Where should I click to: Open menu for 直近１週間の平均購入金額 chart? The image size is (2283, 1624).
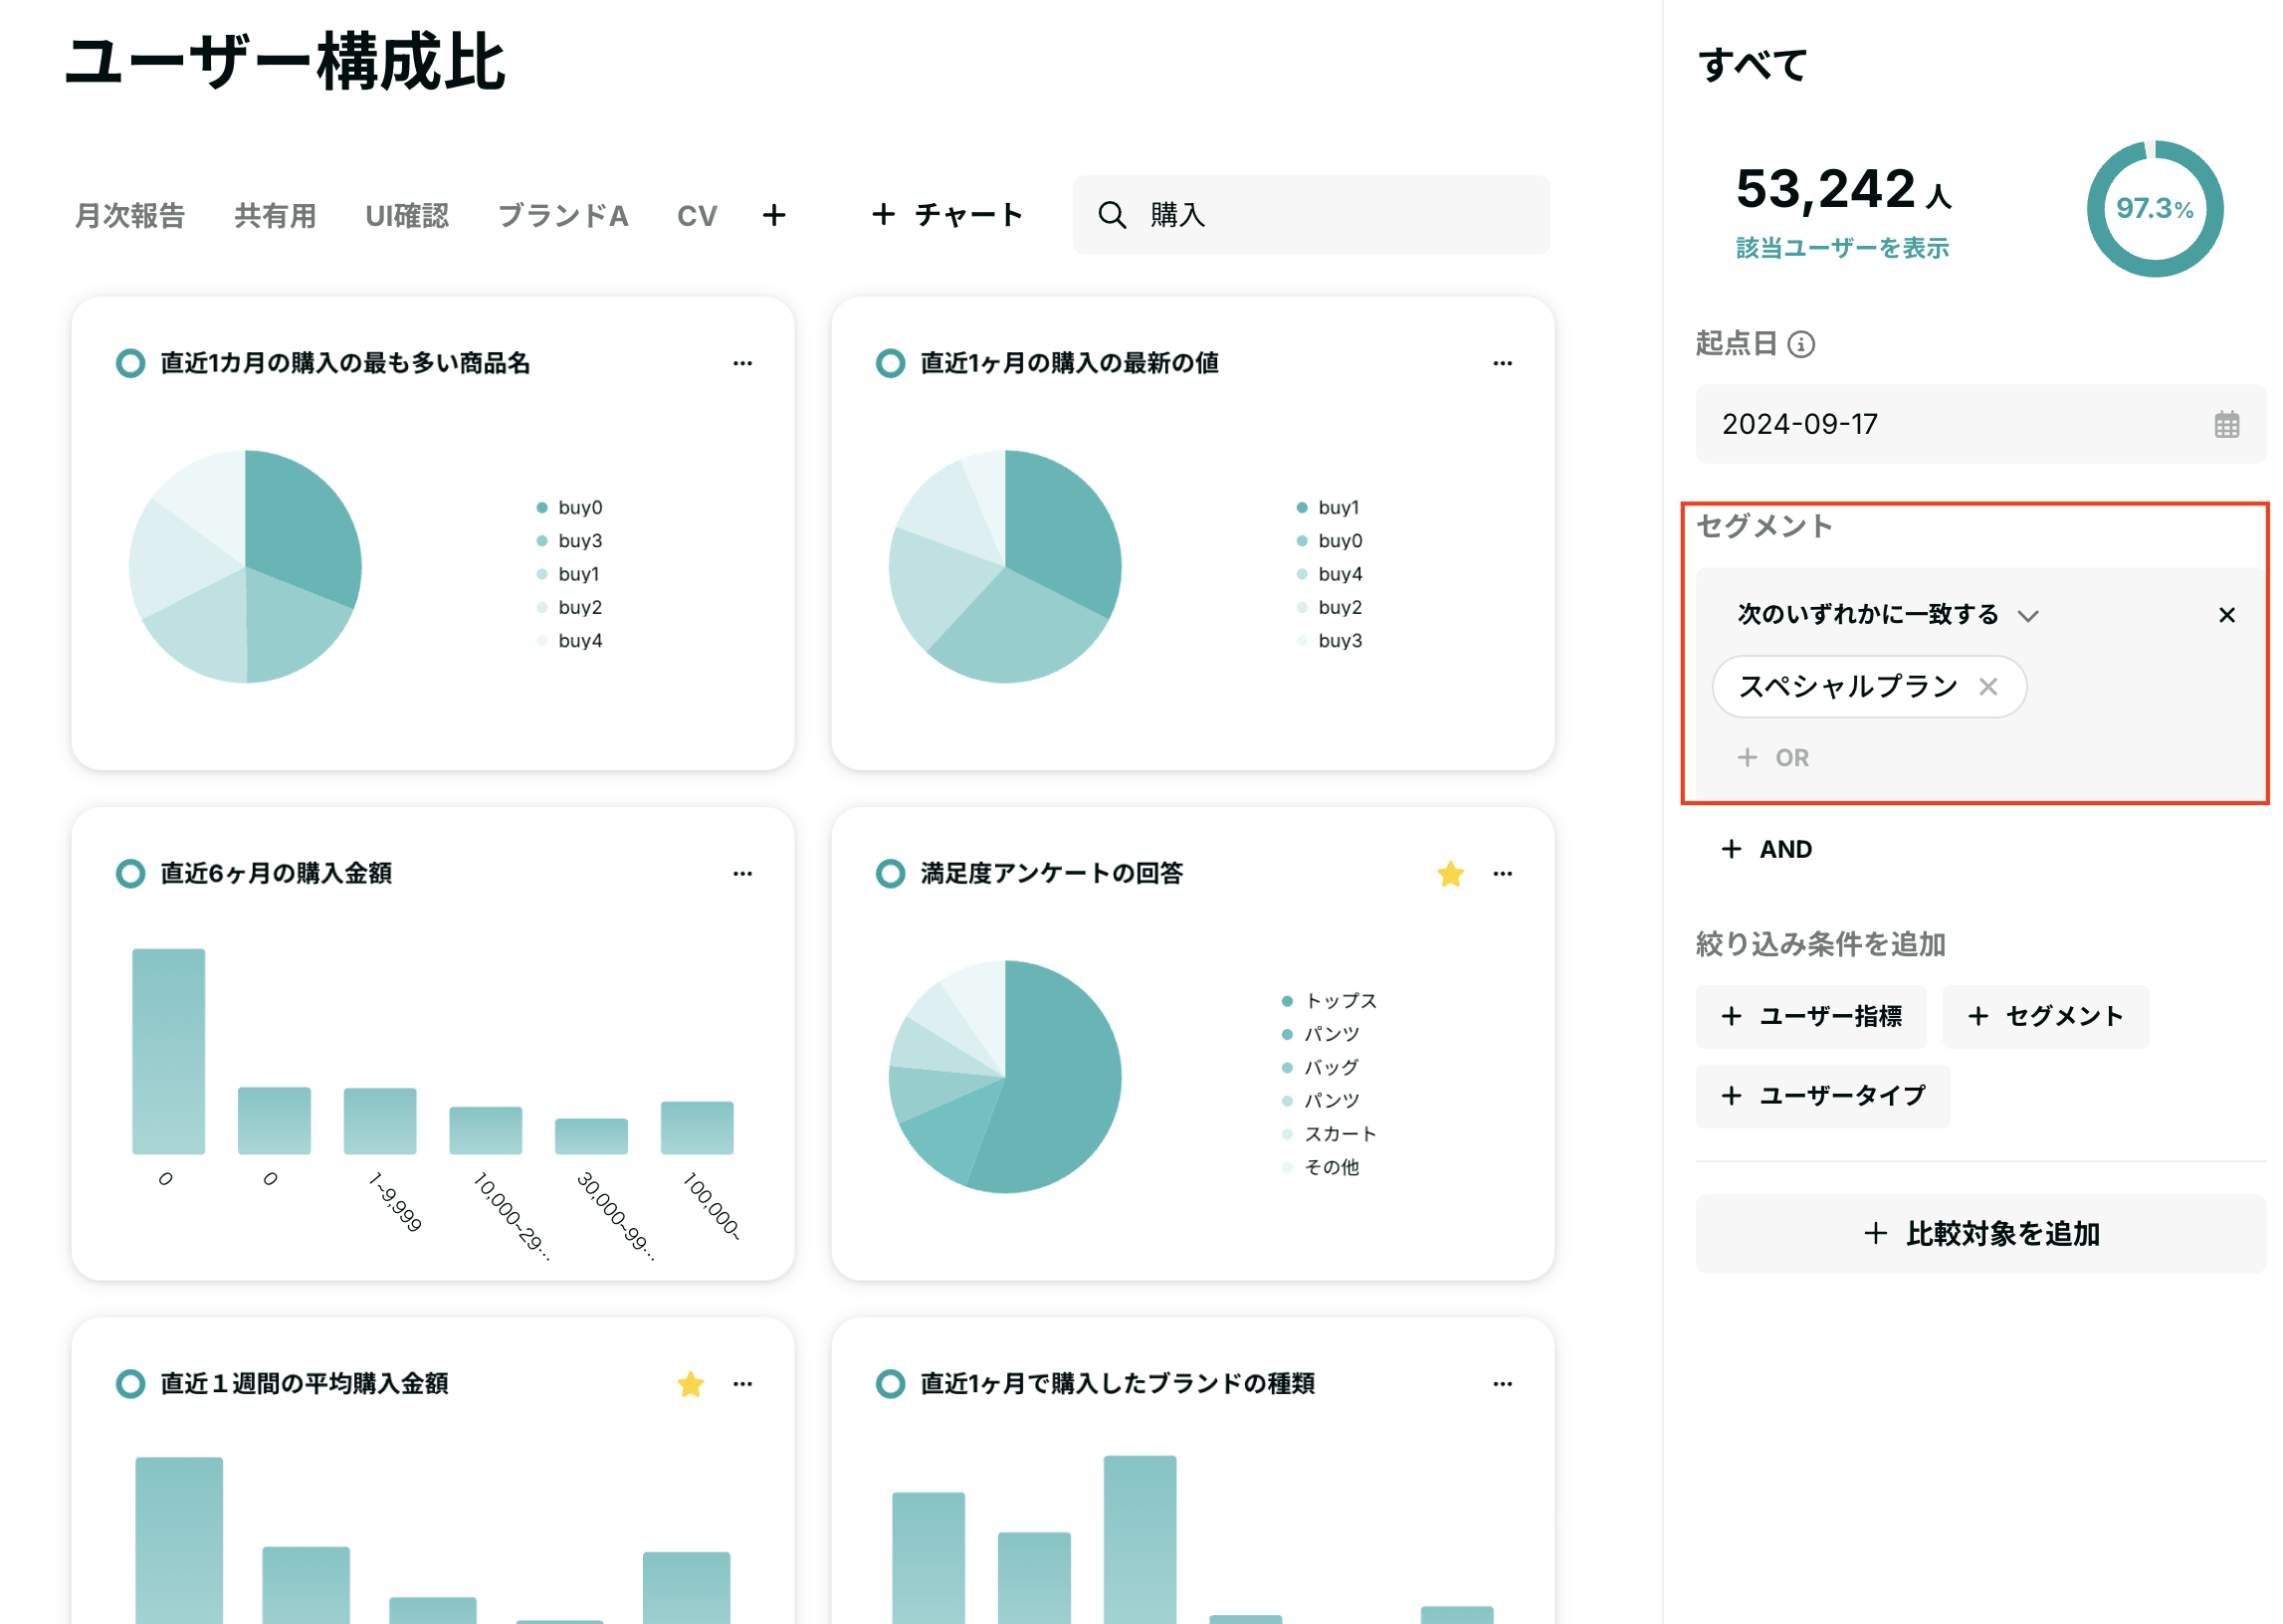pos(742,1383)
